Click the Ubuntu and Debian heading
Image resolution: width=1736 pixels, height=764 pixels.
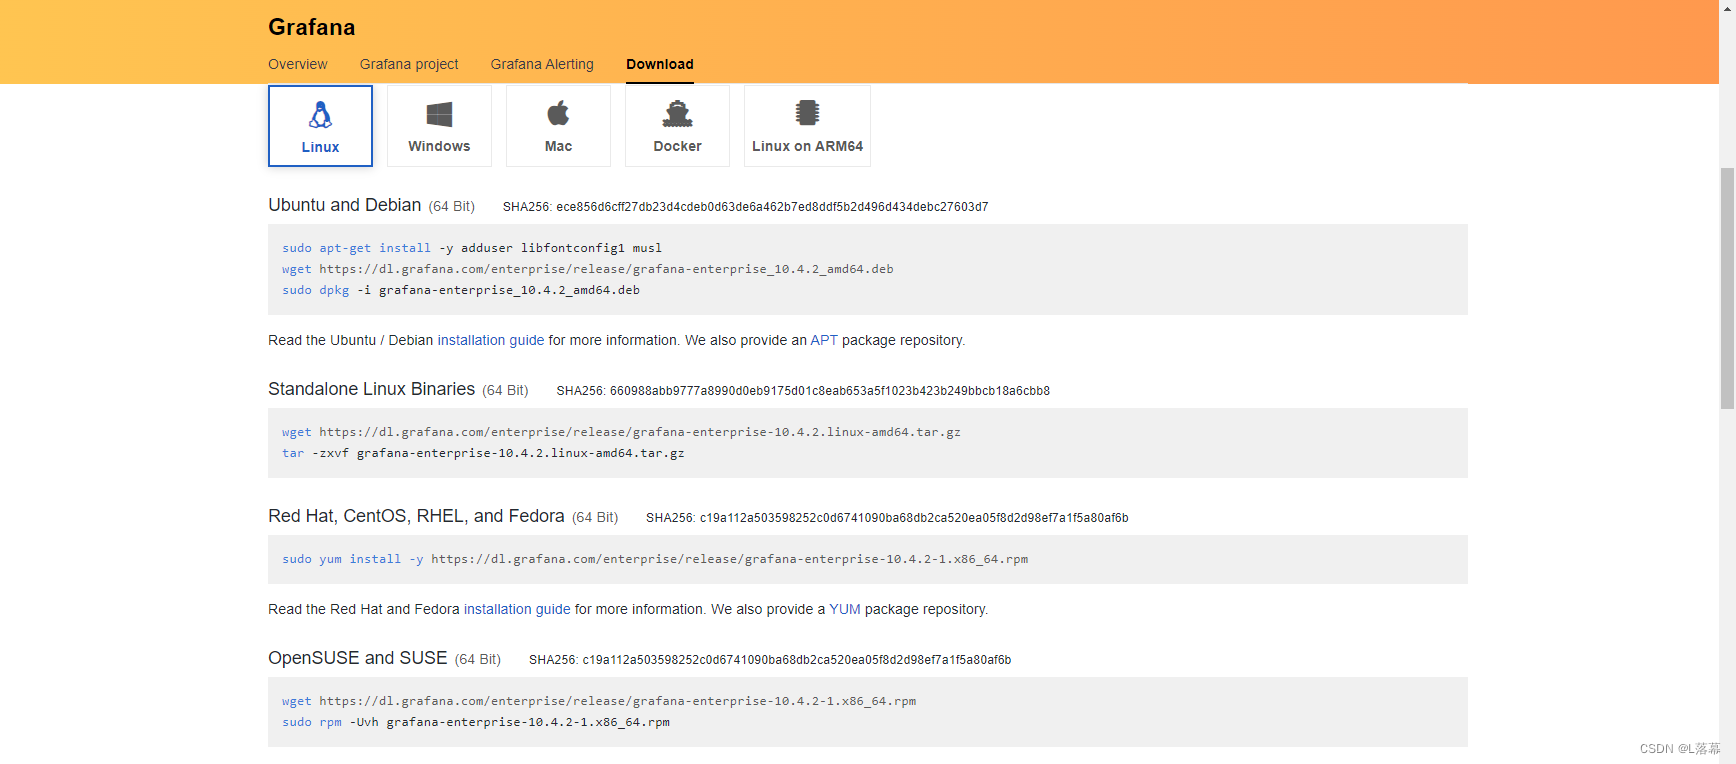[345, 205]
